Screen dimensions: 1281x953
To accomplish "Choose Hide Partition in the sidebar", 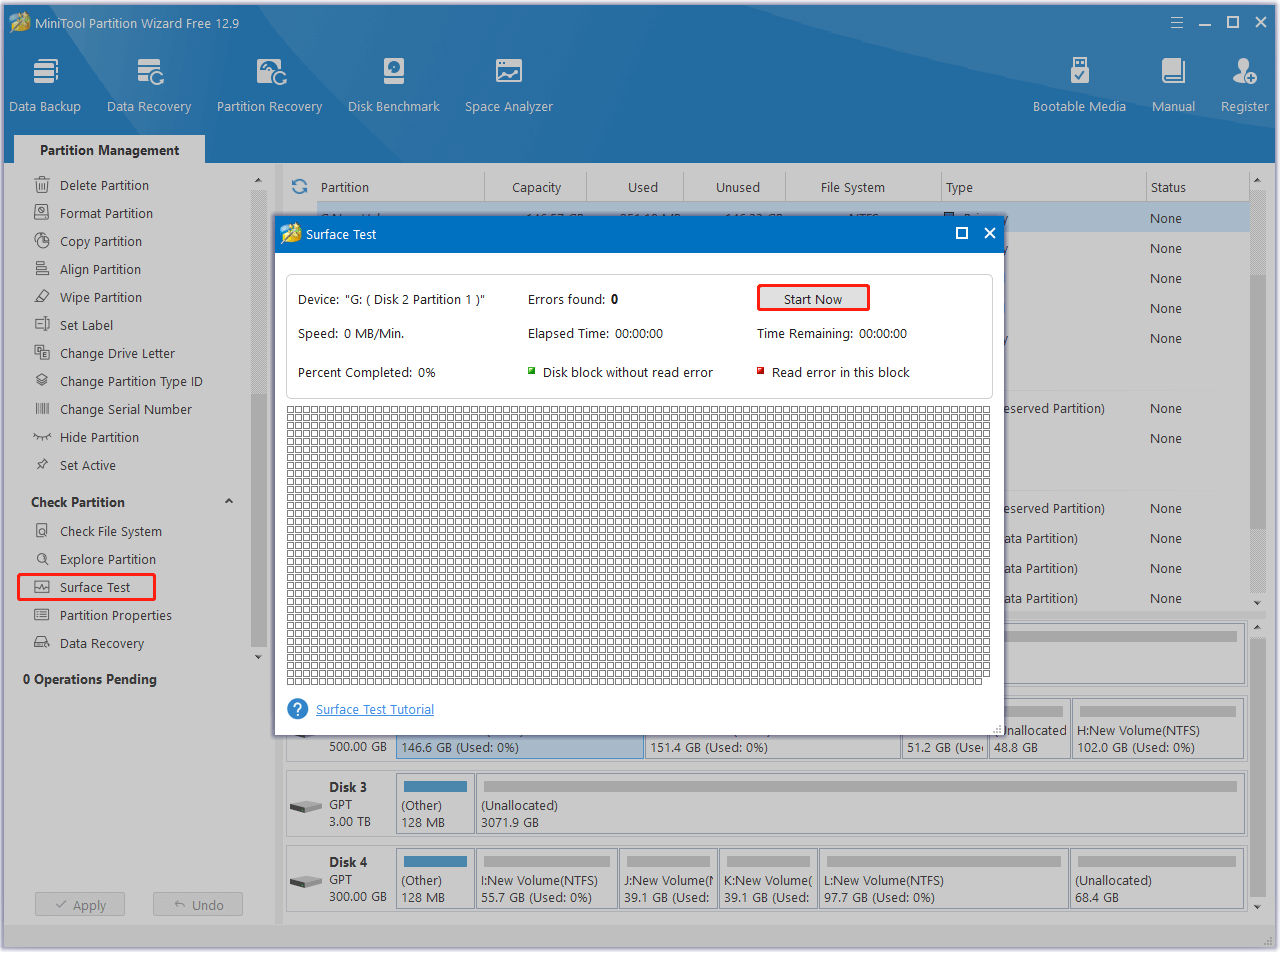I will [99, 437].
